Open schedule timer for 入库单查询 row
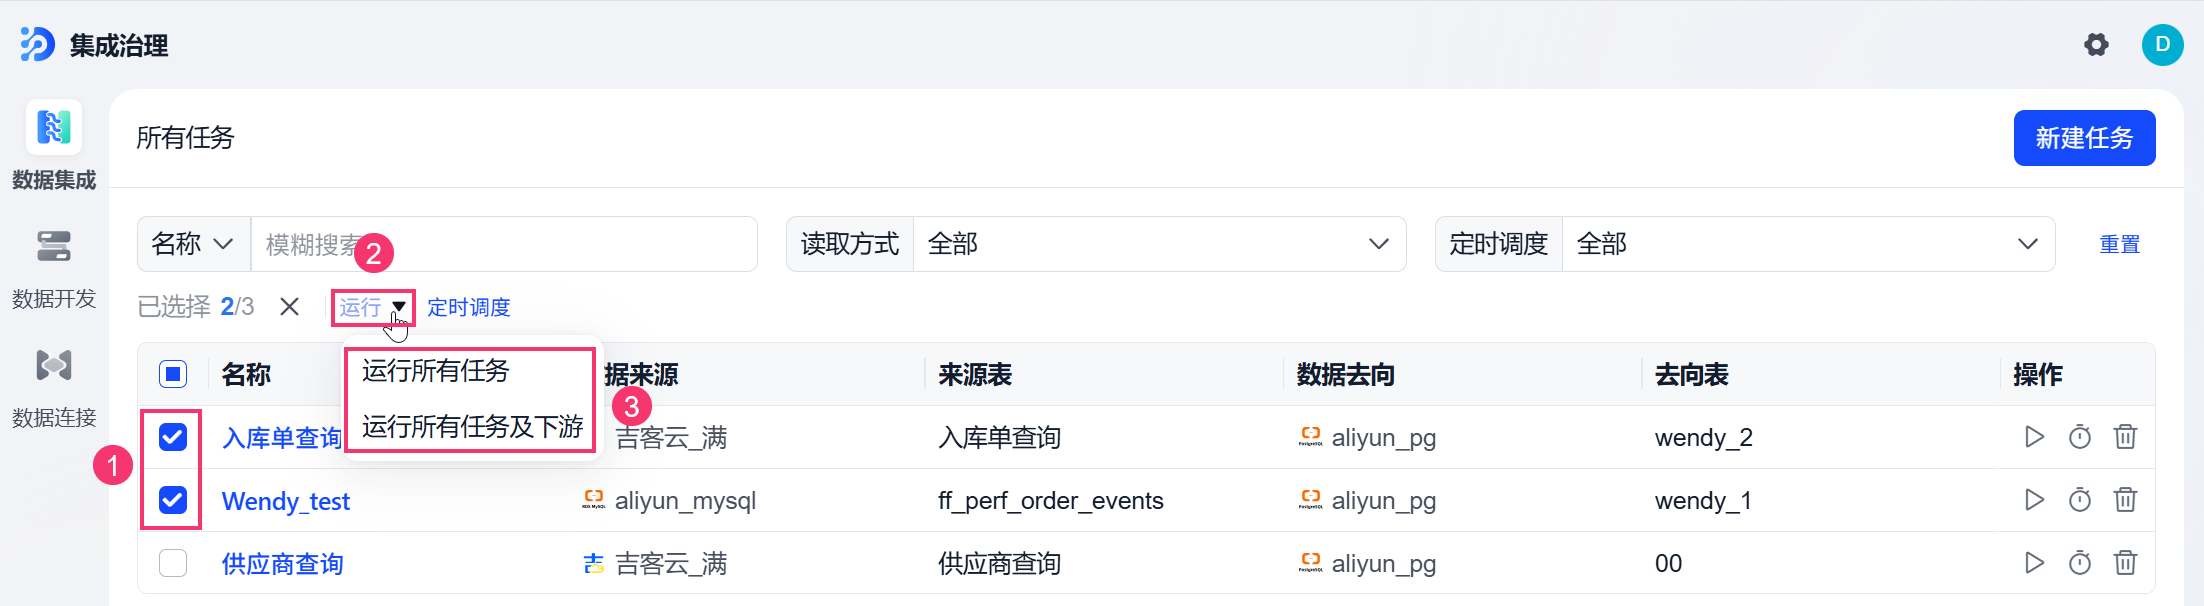The height and width of the screenshot is (606, 2204). (2080, 437)
